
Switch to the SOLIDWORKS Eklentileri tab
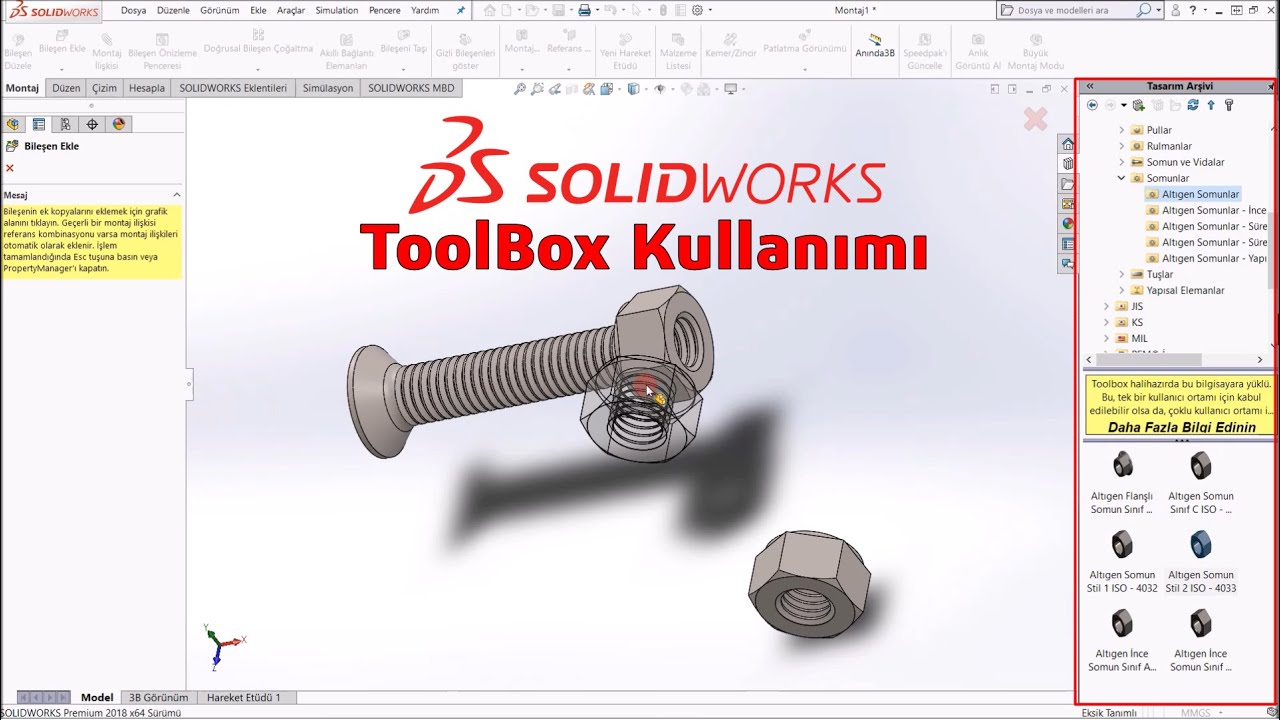233,88
